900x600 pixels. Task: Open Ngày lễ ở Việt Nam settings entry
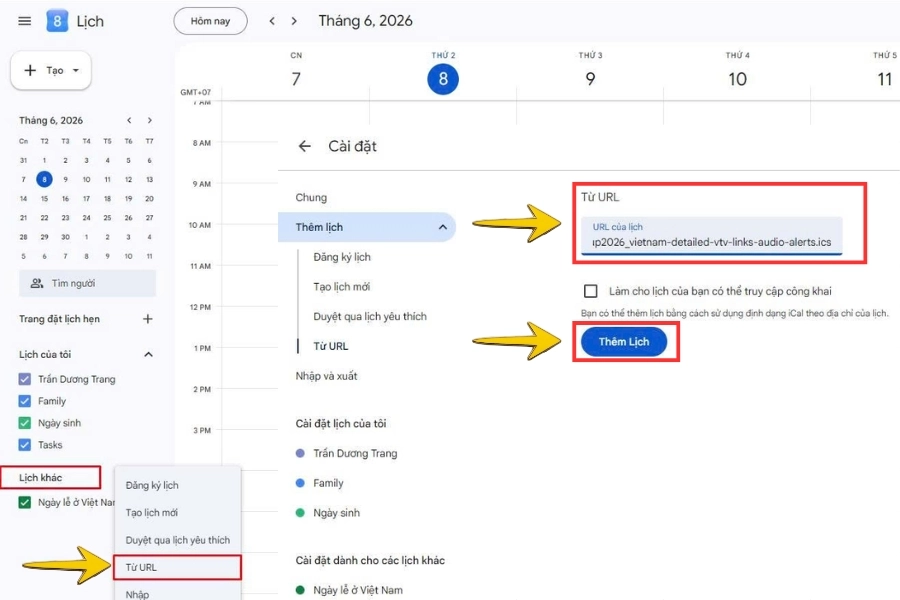pos(358,590)
